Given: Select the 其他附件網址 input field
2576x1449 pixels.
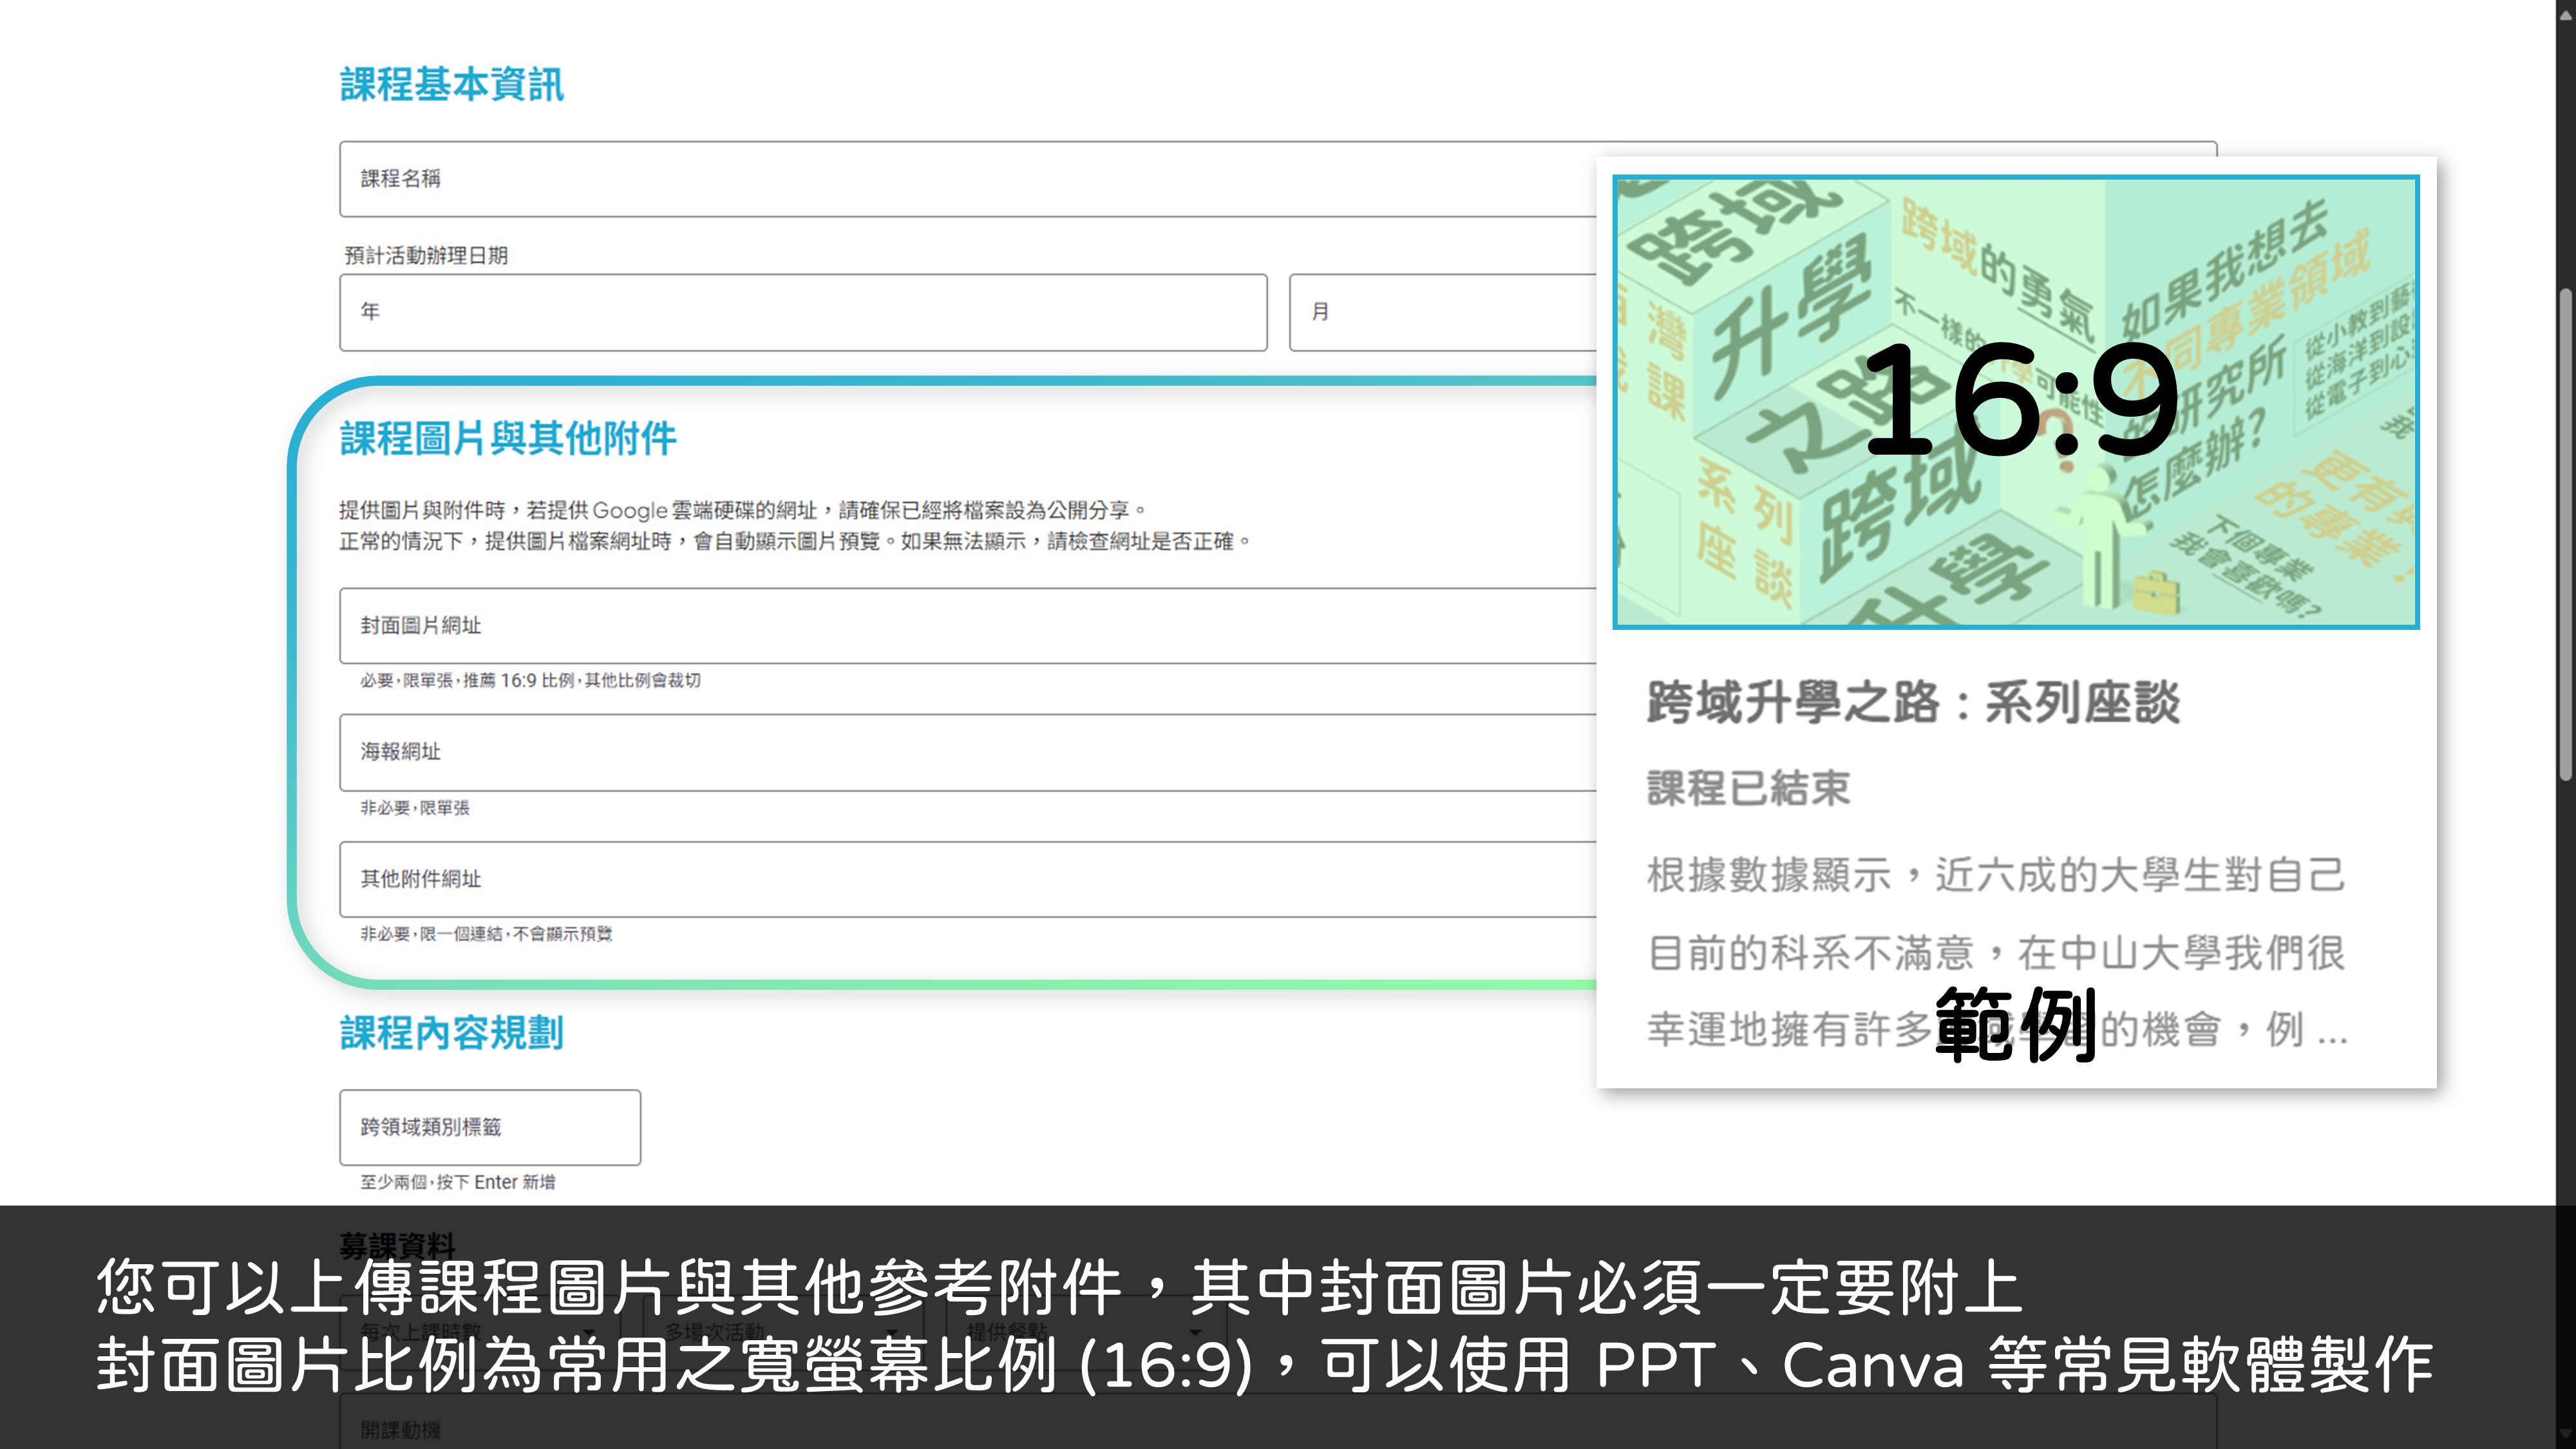Looking at the screenshot, I should tap(968, 879).
